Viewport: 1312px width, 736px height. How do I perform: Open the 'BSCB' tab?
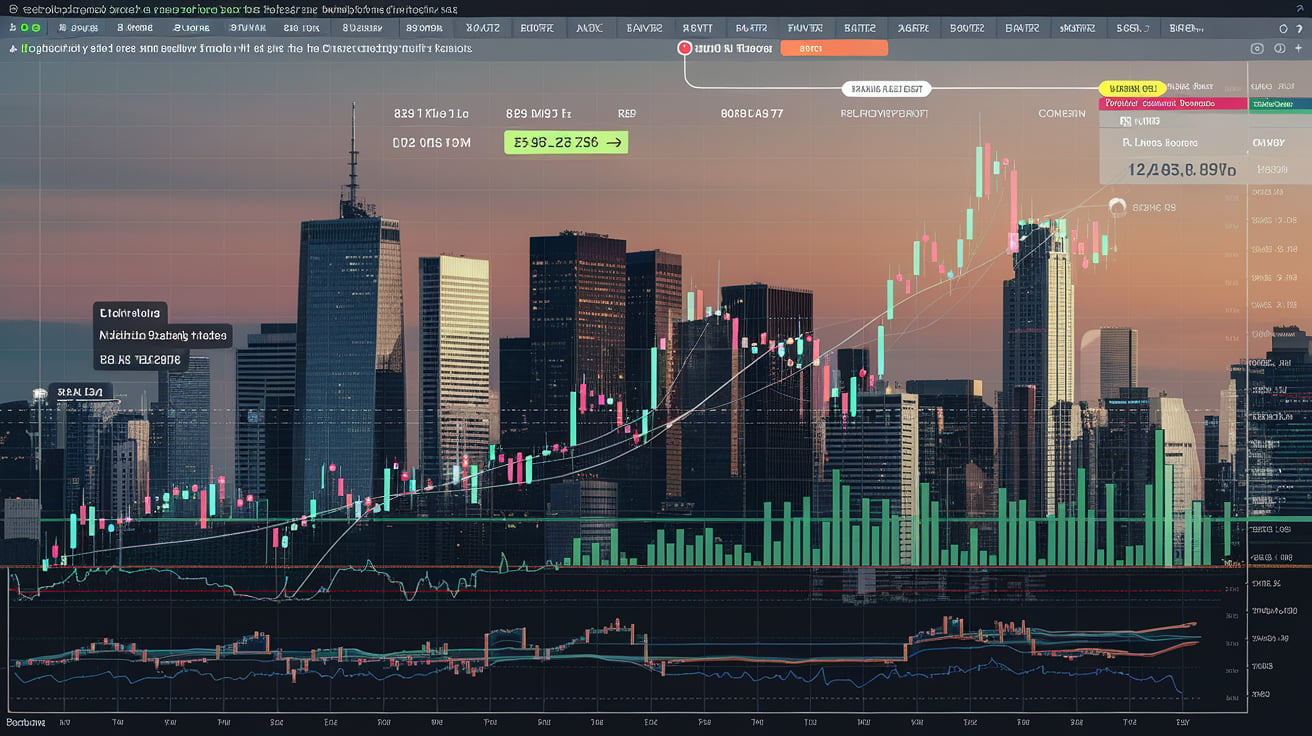[1132, 28]
